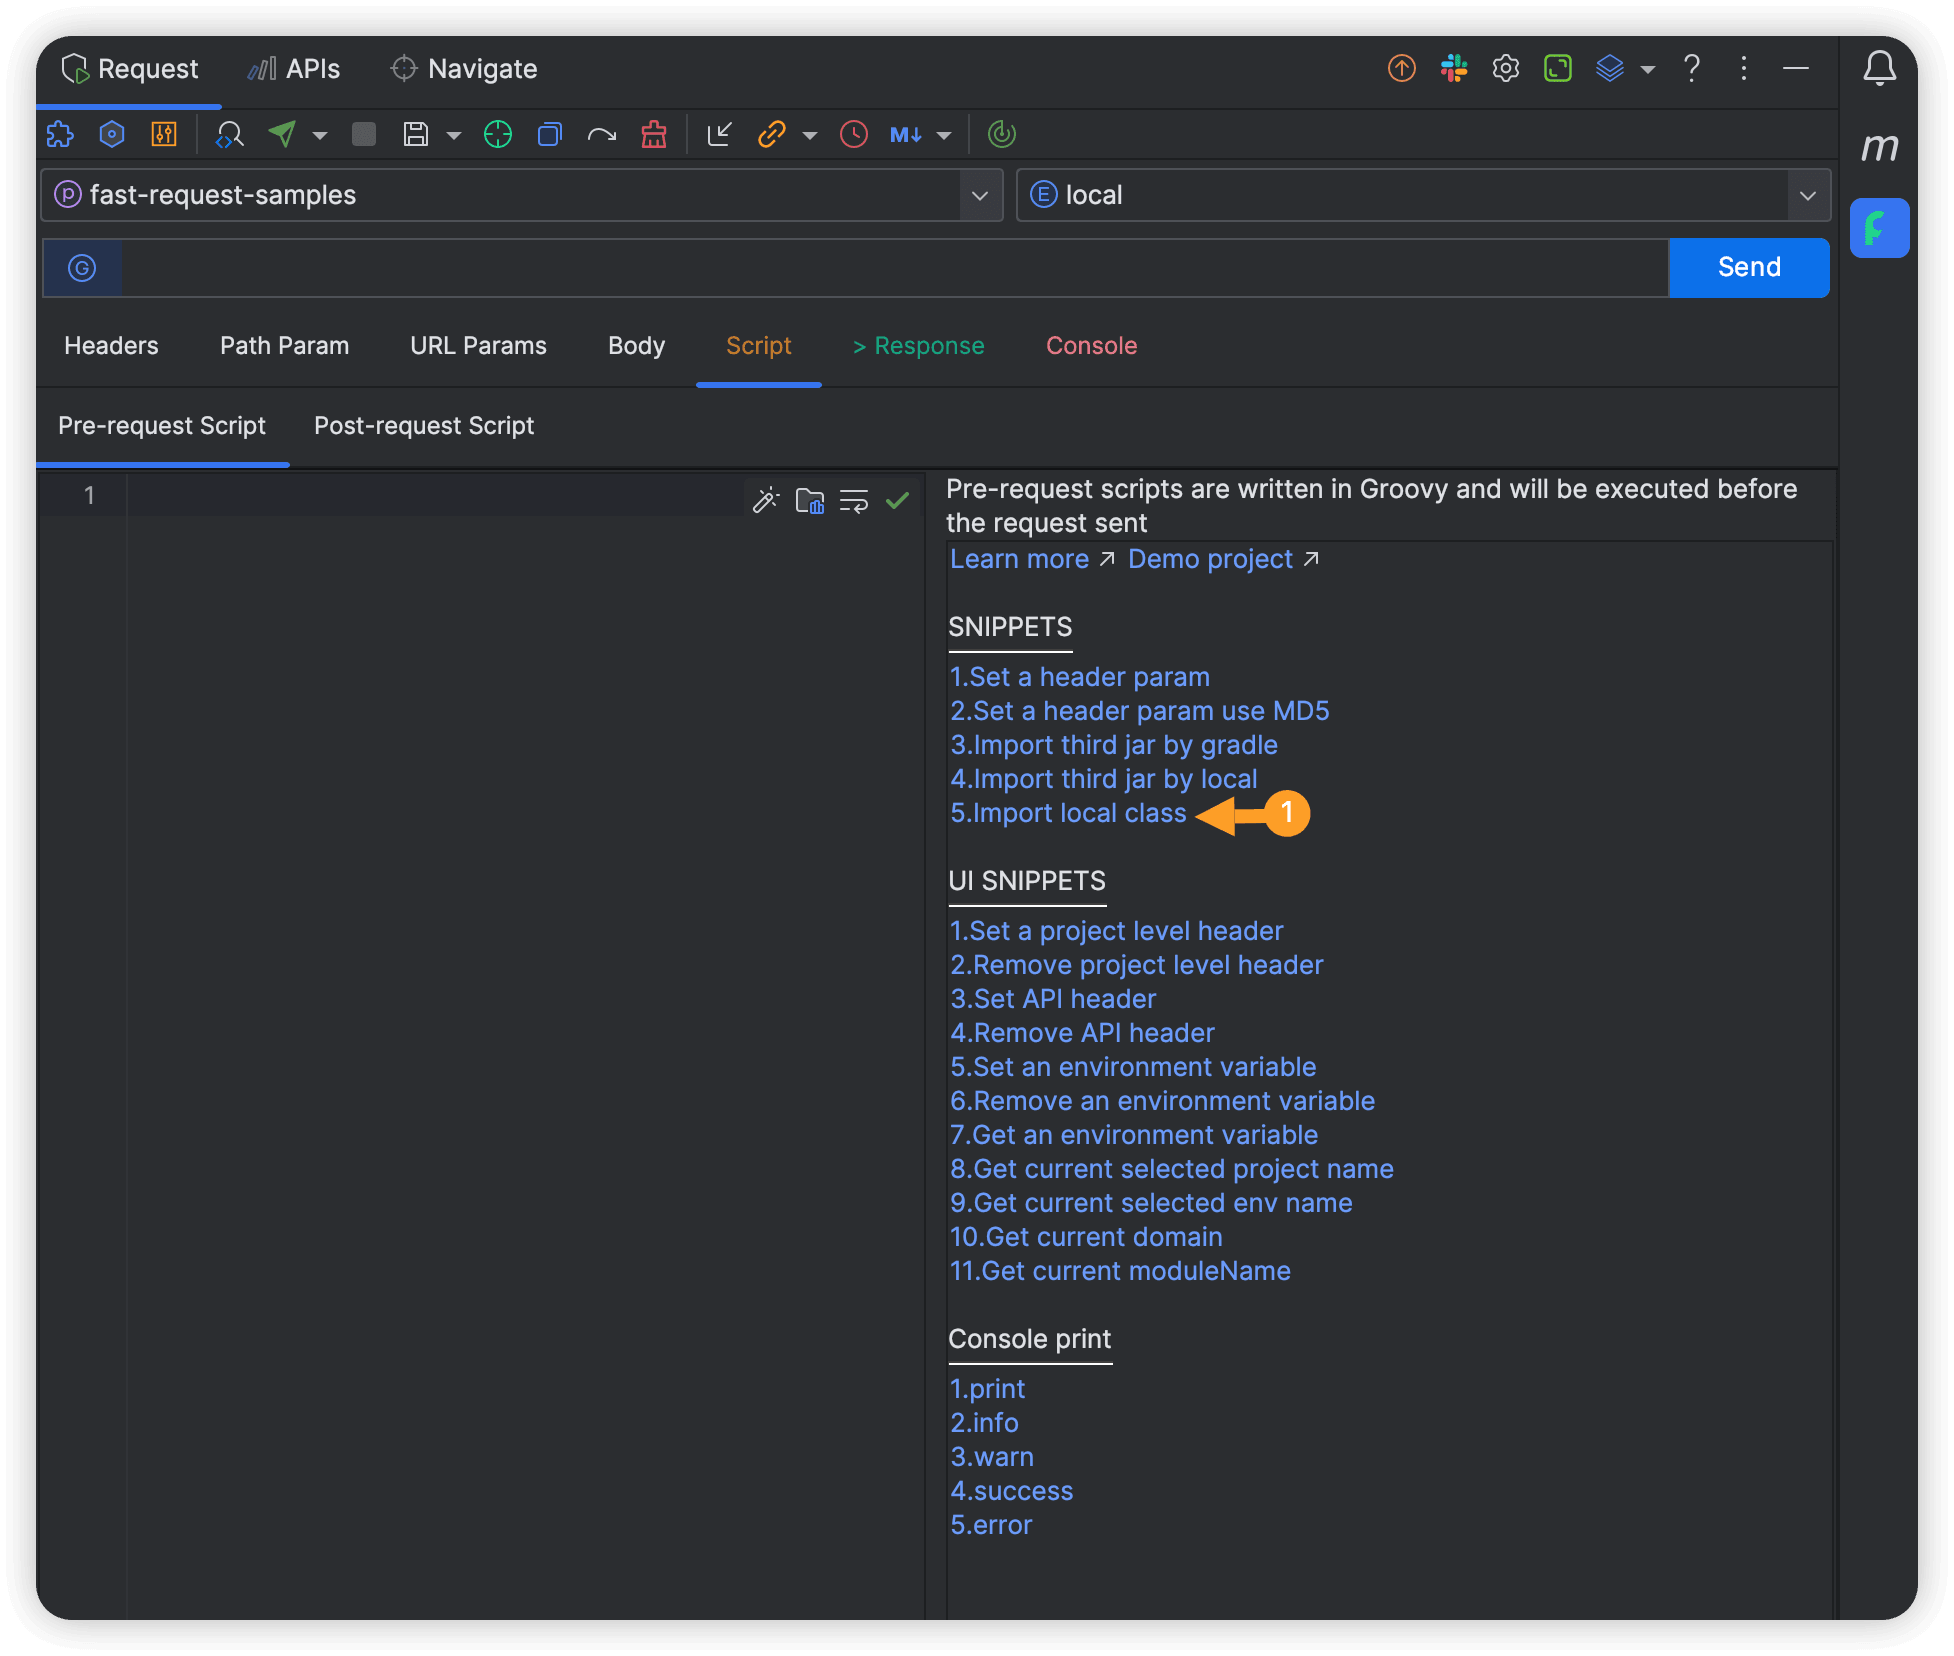Open the dropdown arrow beside save icon

(453, 135)
